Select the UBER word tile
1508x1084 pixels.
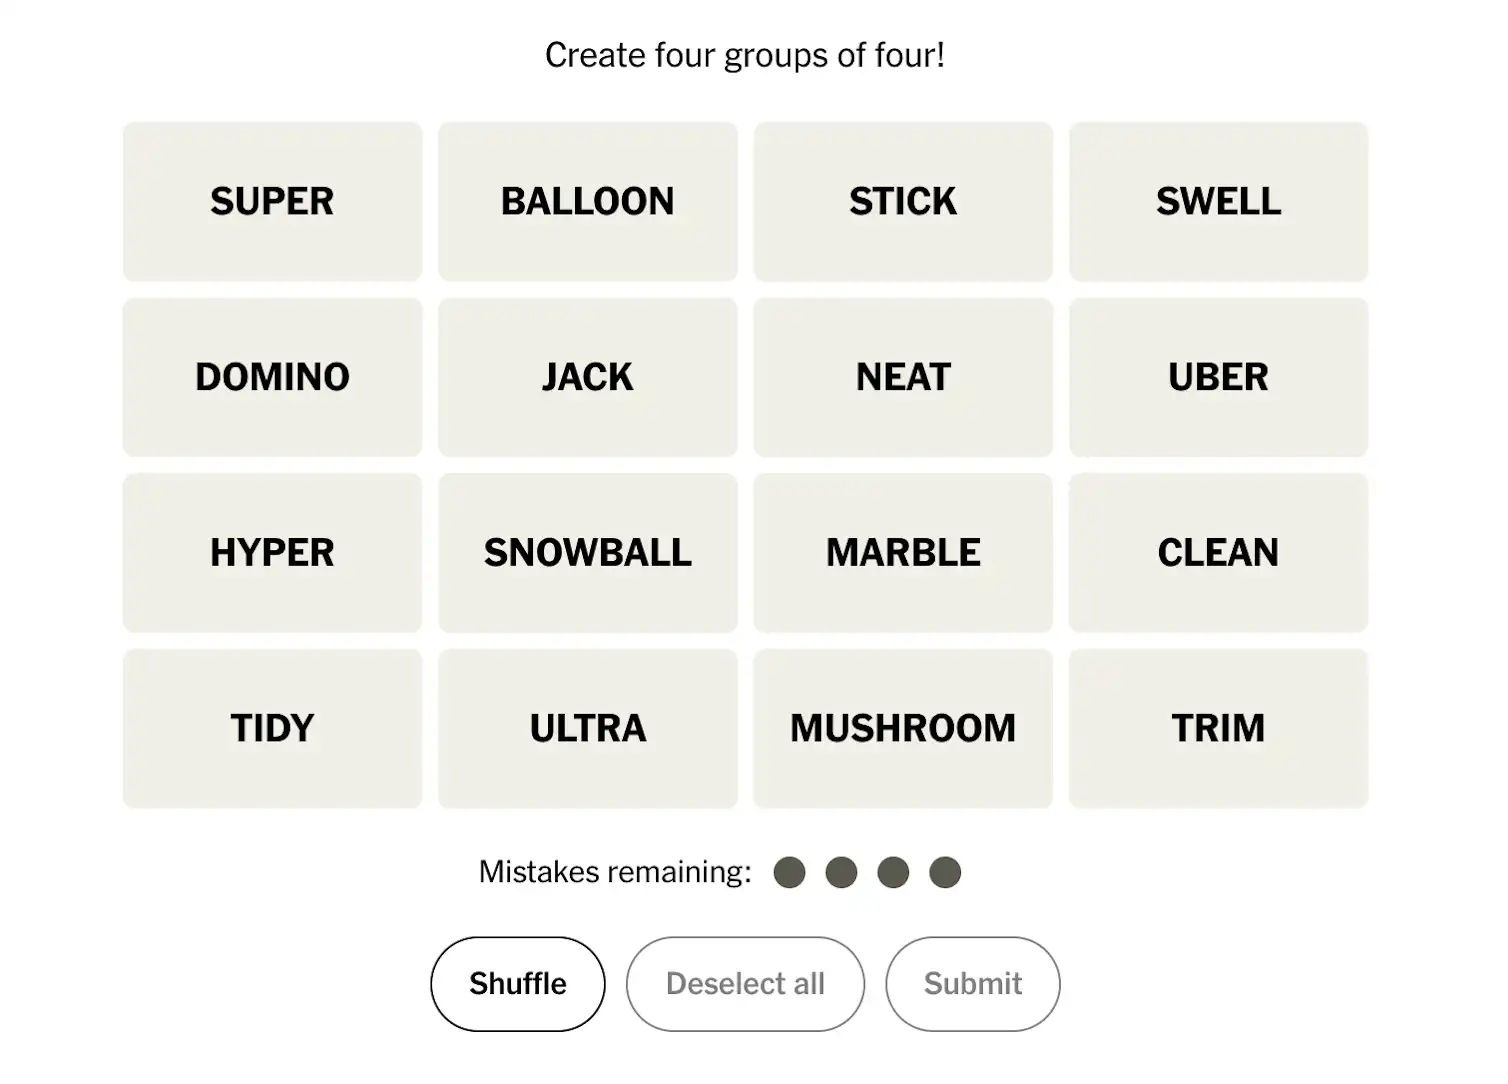coord(1218,377)
